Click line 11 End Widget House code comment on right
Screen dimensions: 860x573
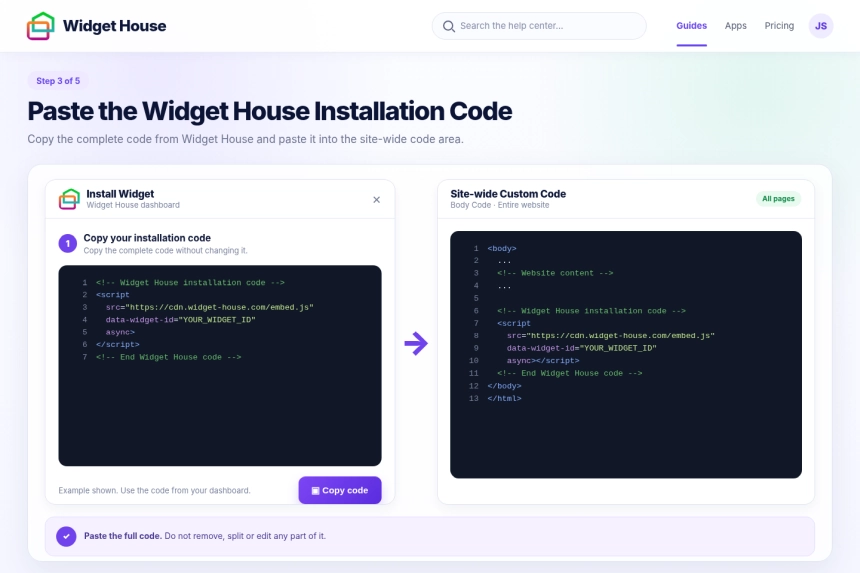[569, 373]
